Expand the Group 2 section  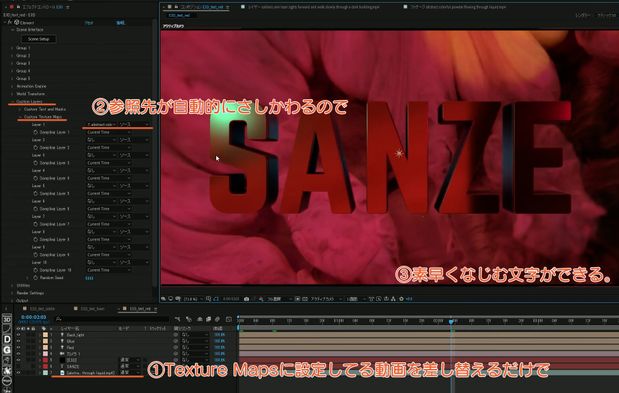pos(12,56)
